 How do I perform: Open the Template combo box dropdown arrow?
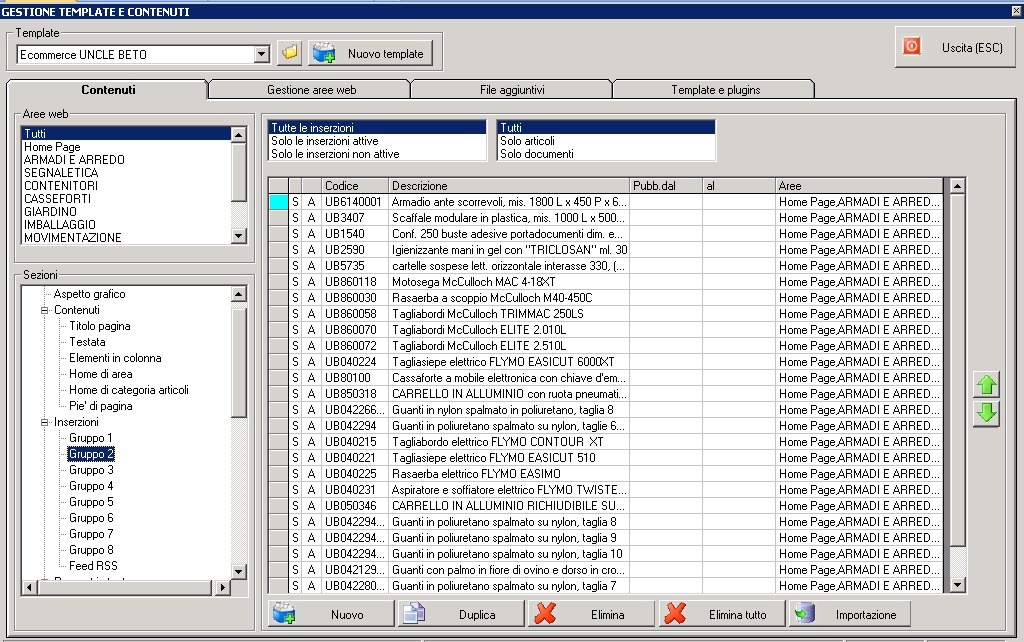pos(261,54)
